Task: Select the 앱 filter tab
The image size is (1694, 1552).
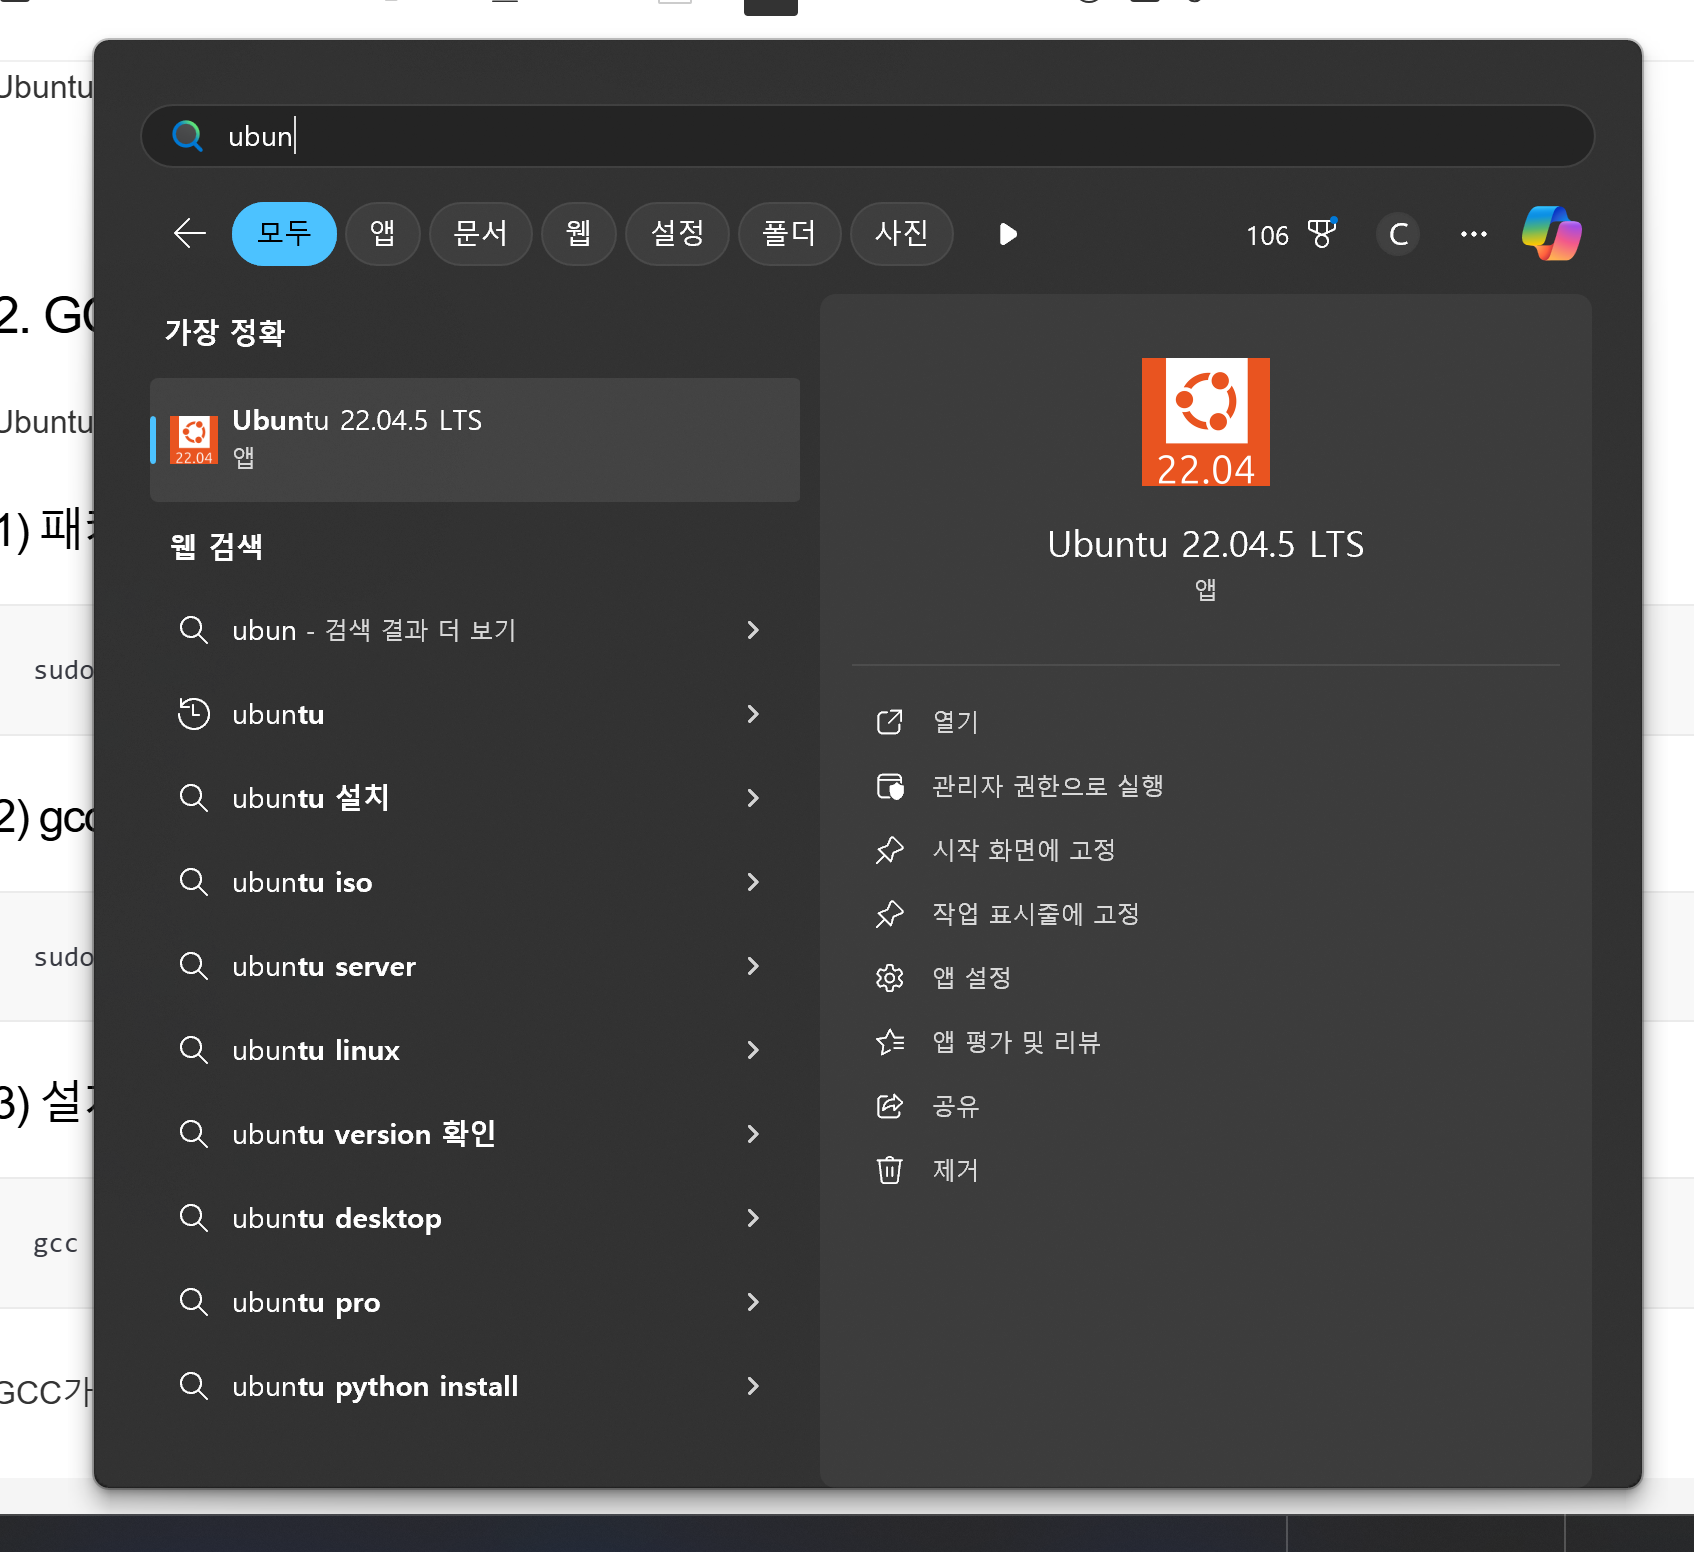Action: coord(382,234)
